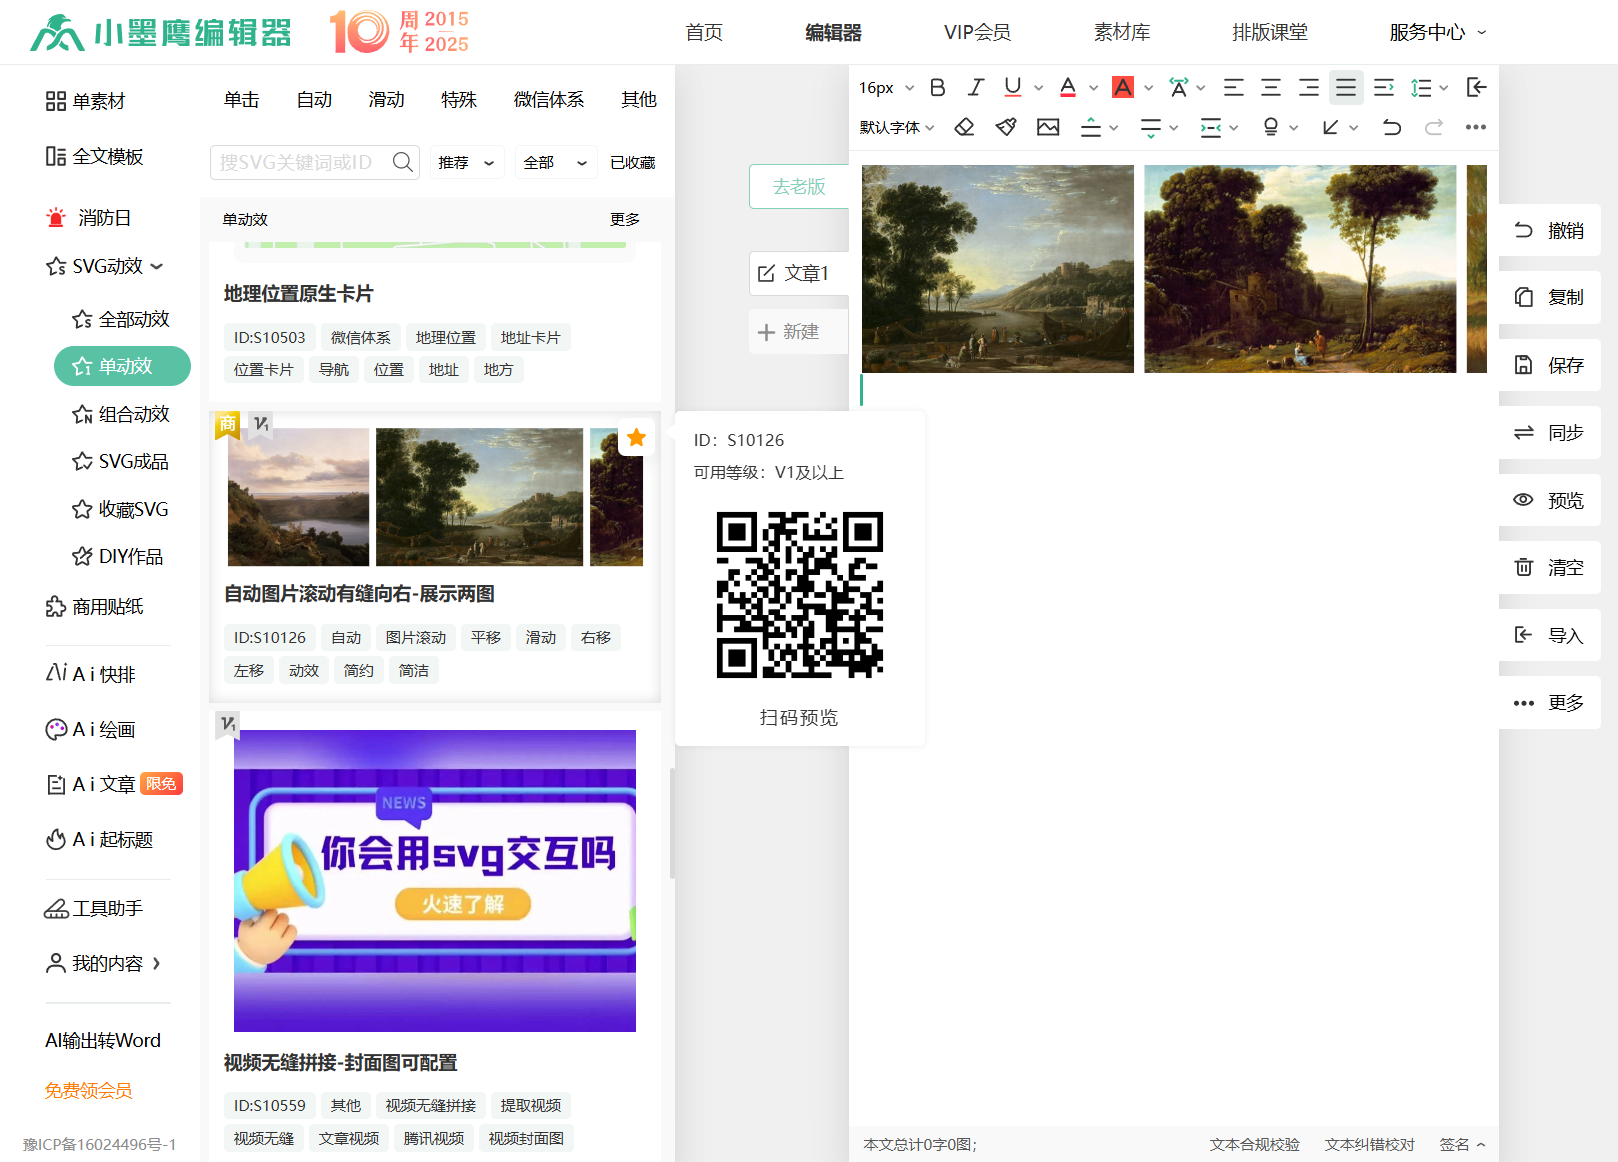Toggle italic text formatting
Viewport: 1618px width, 1162px height.
[975, 88]
